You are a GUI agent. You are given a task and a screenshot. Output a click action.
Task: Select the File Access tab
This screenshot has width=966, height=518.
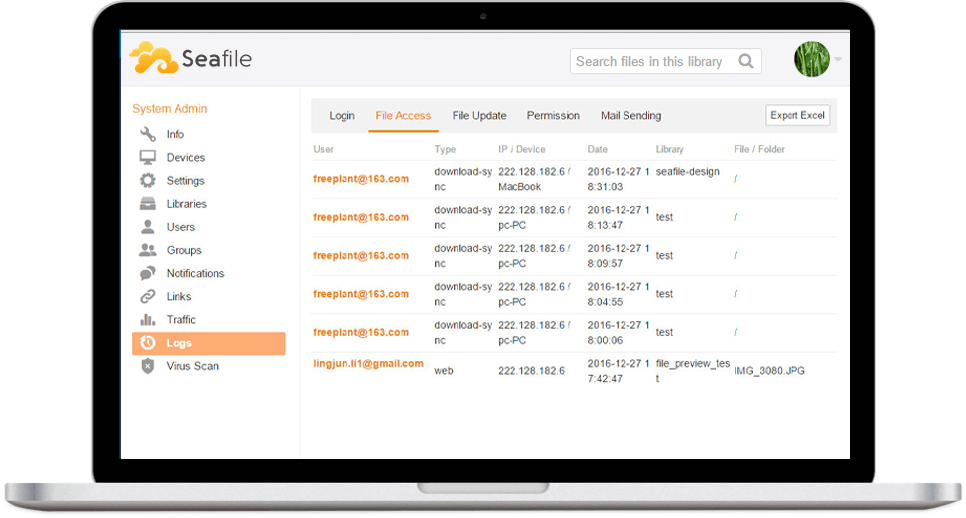(x=404, y=116)
